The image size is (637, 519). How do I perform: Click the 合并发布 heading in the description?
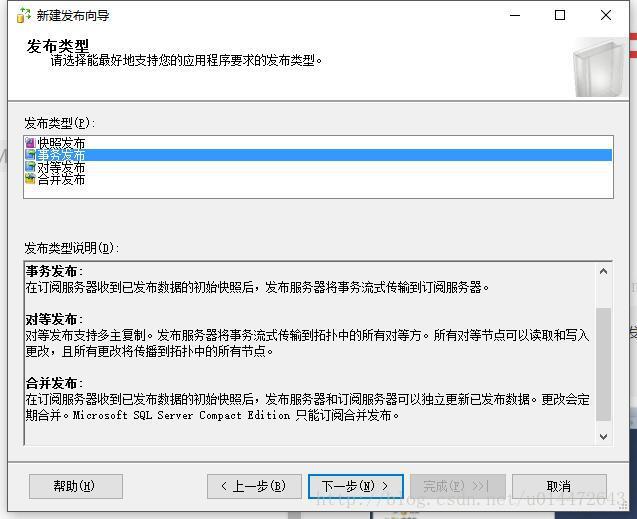(x=52, y=383)
